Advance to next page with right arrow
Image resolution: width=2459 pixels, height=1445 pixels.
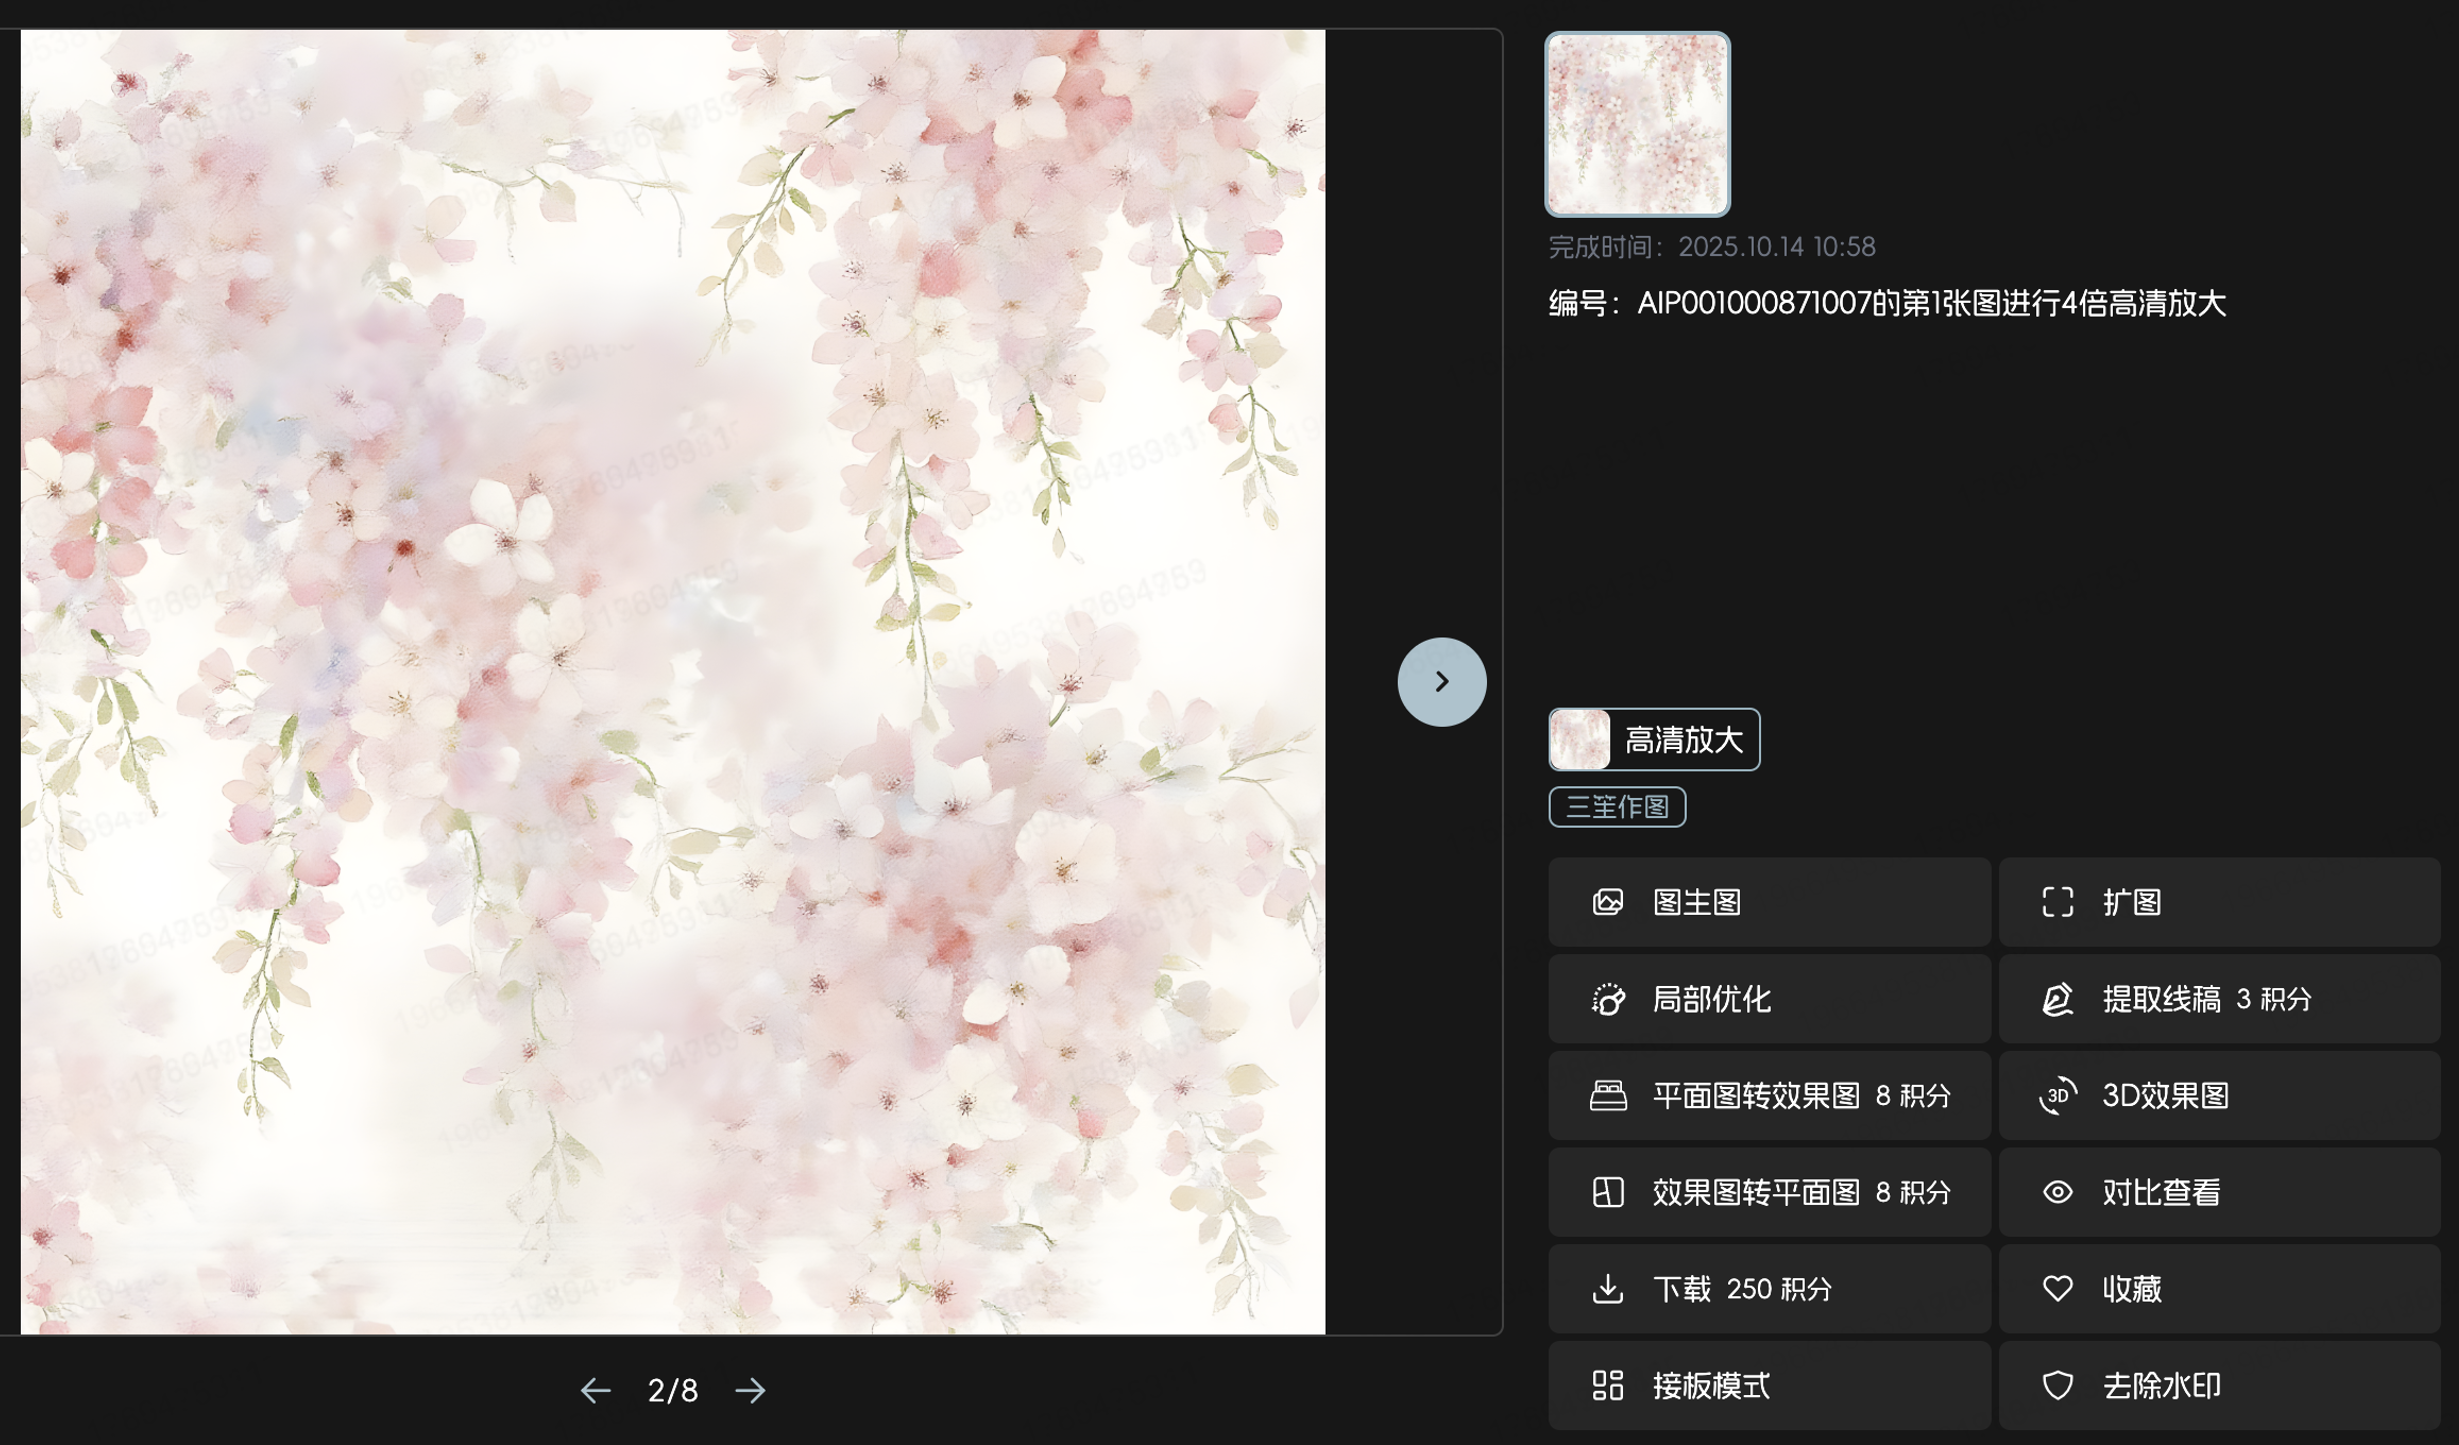point(750,1389)
